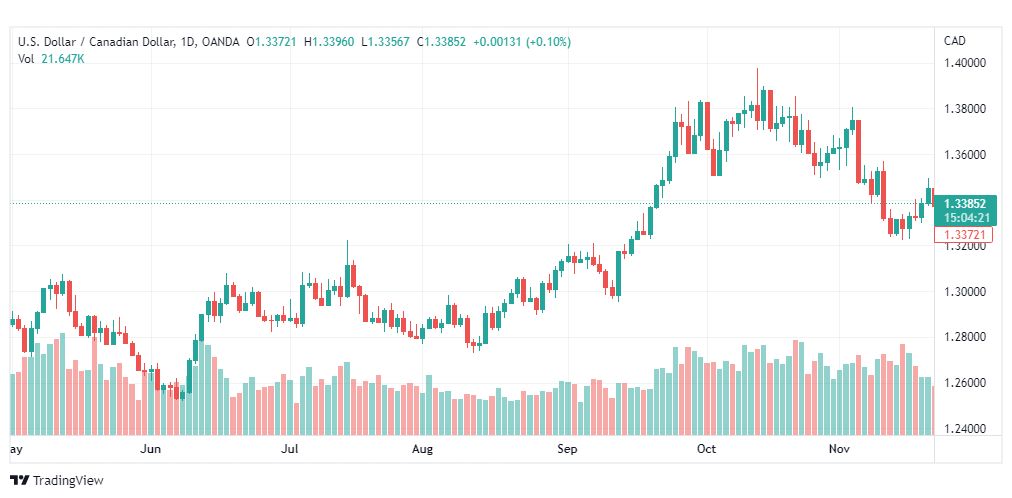1012x498 pixels.
Task: Click the 1.24000 price axis label
Action: pos(965,429)
